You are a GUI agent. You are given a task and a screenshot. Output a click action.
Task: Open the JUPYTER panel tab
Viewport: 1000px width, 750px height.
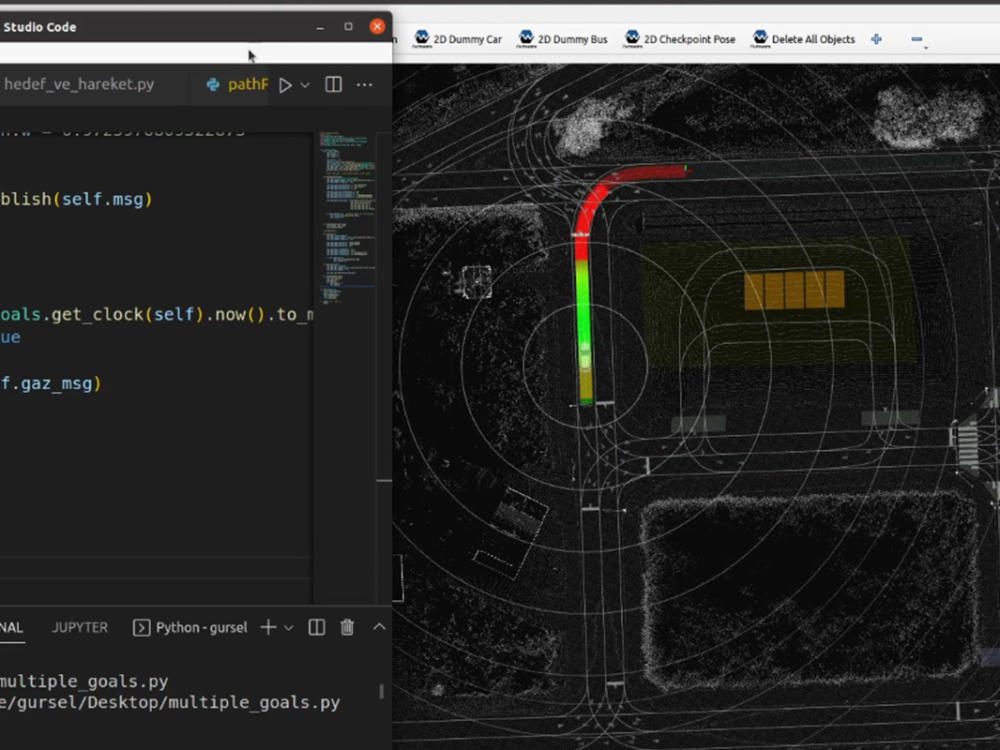coord(80,628)
